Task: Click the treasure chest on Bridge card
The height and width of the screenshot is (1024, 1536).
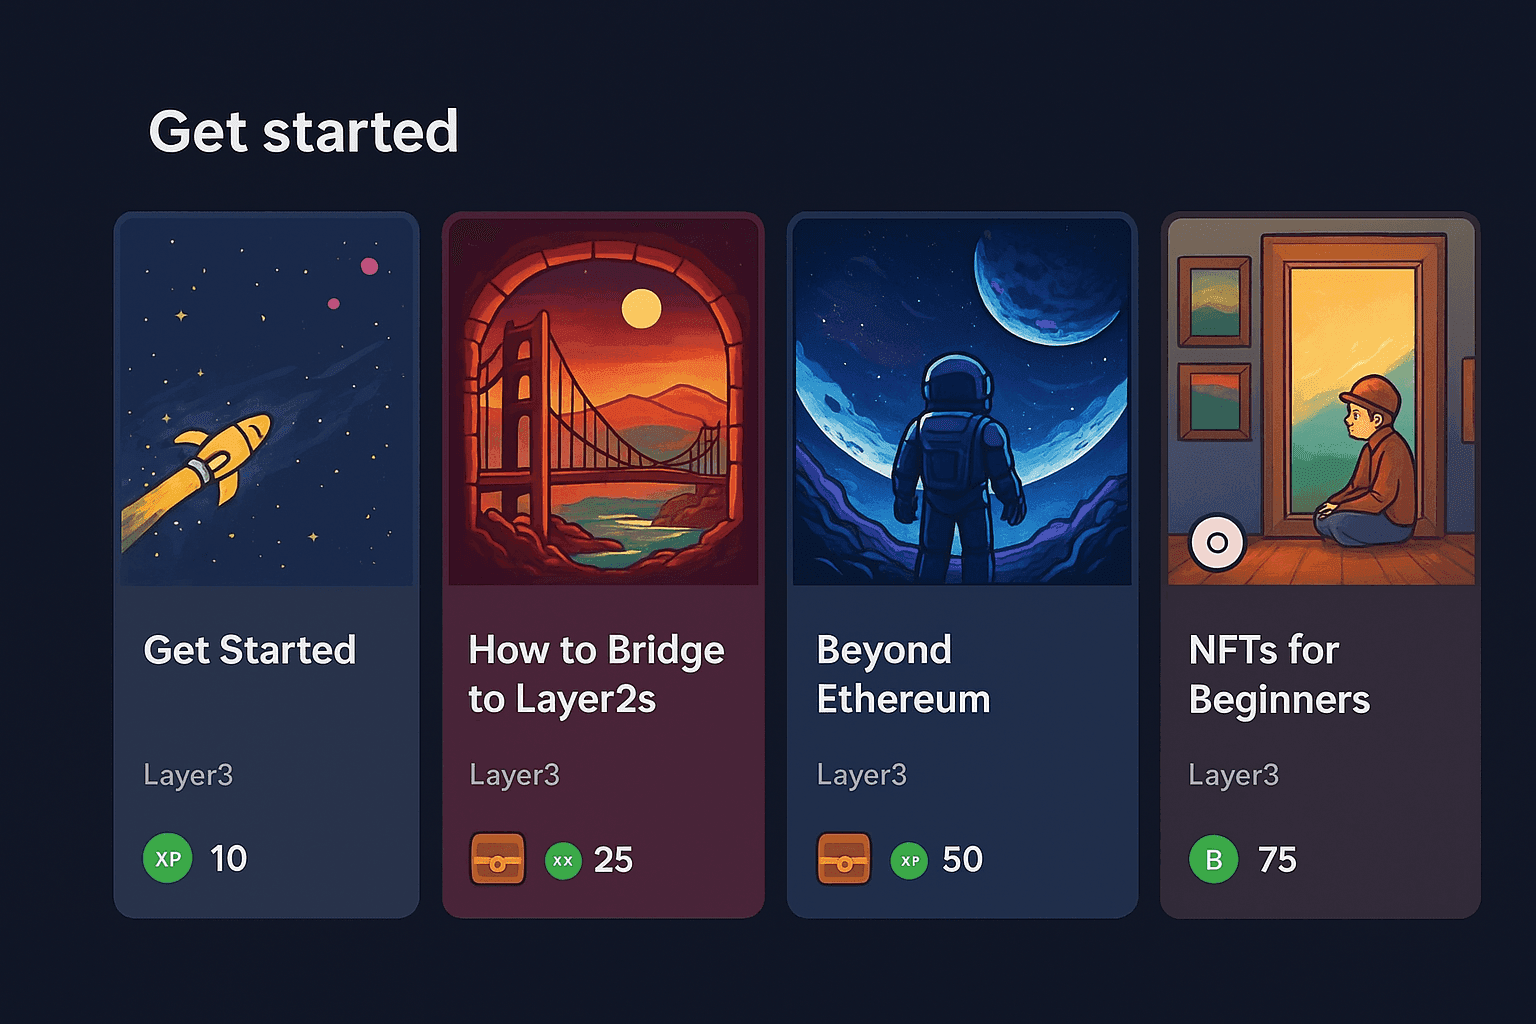Action: tap(498, 859)
